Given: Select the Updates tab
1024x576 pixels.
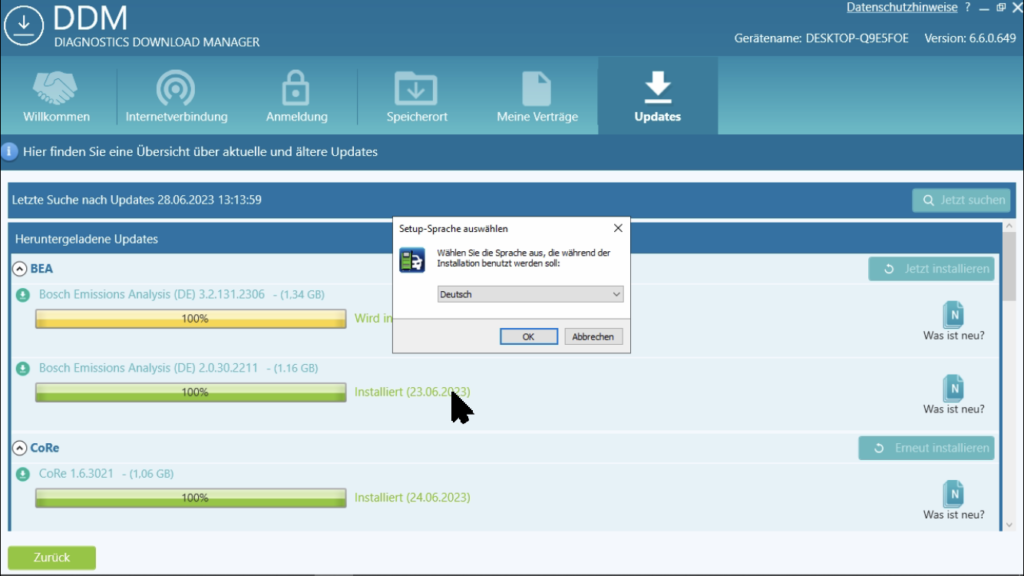Looking at the screenshot, I should pos(658,96).
